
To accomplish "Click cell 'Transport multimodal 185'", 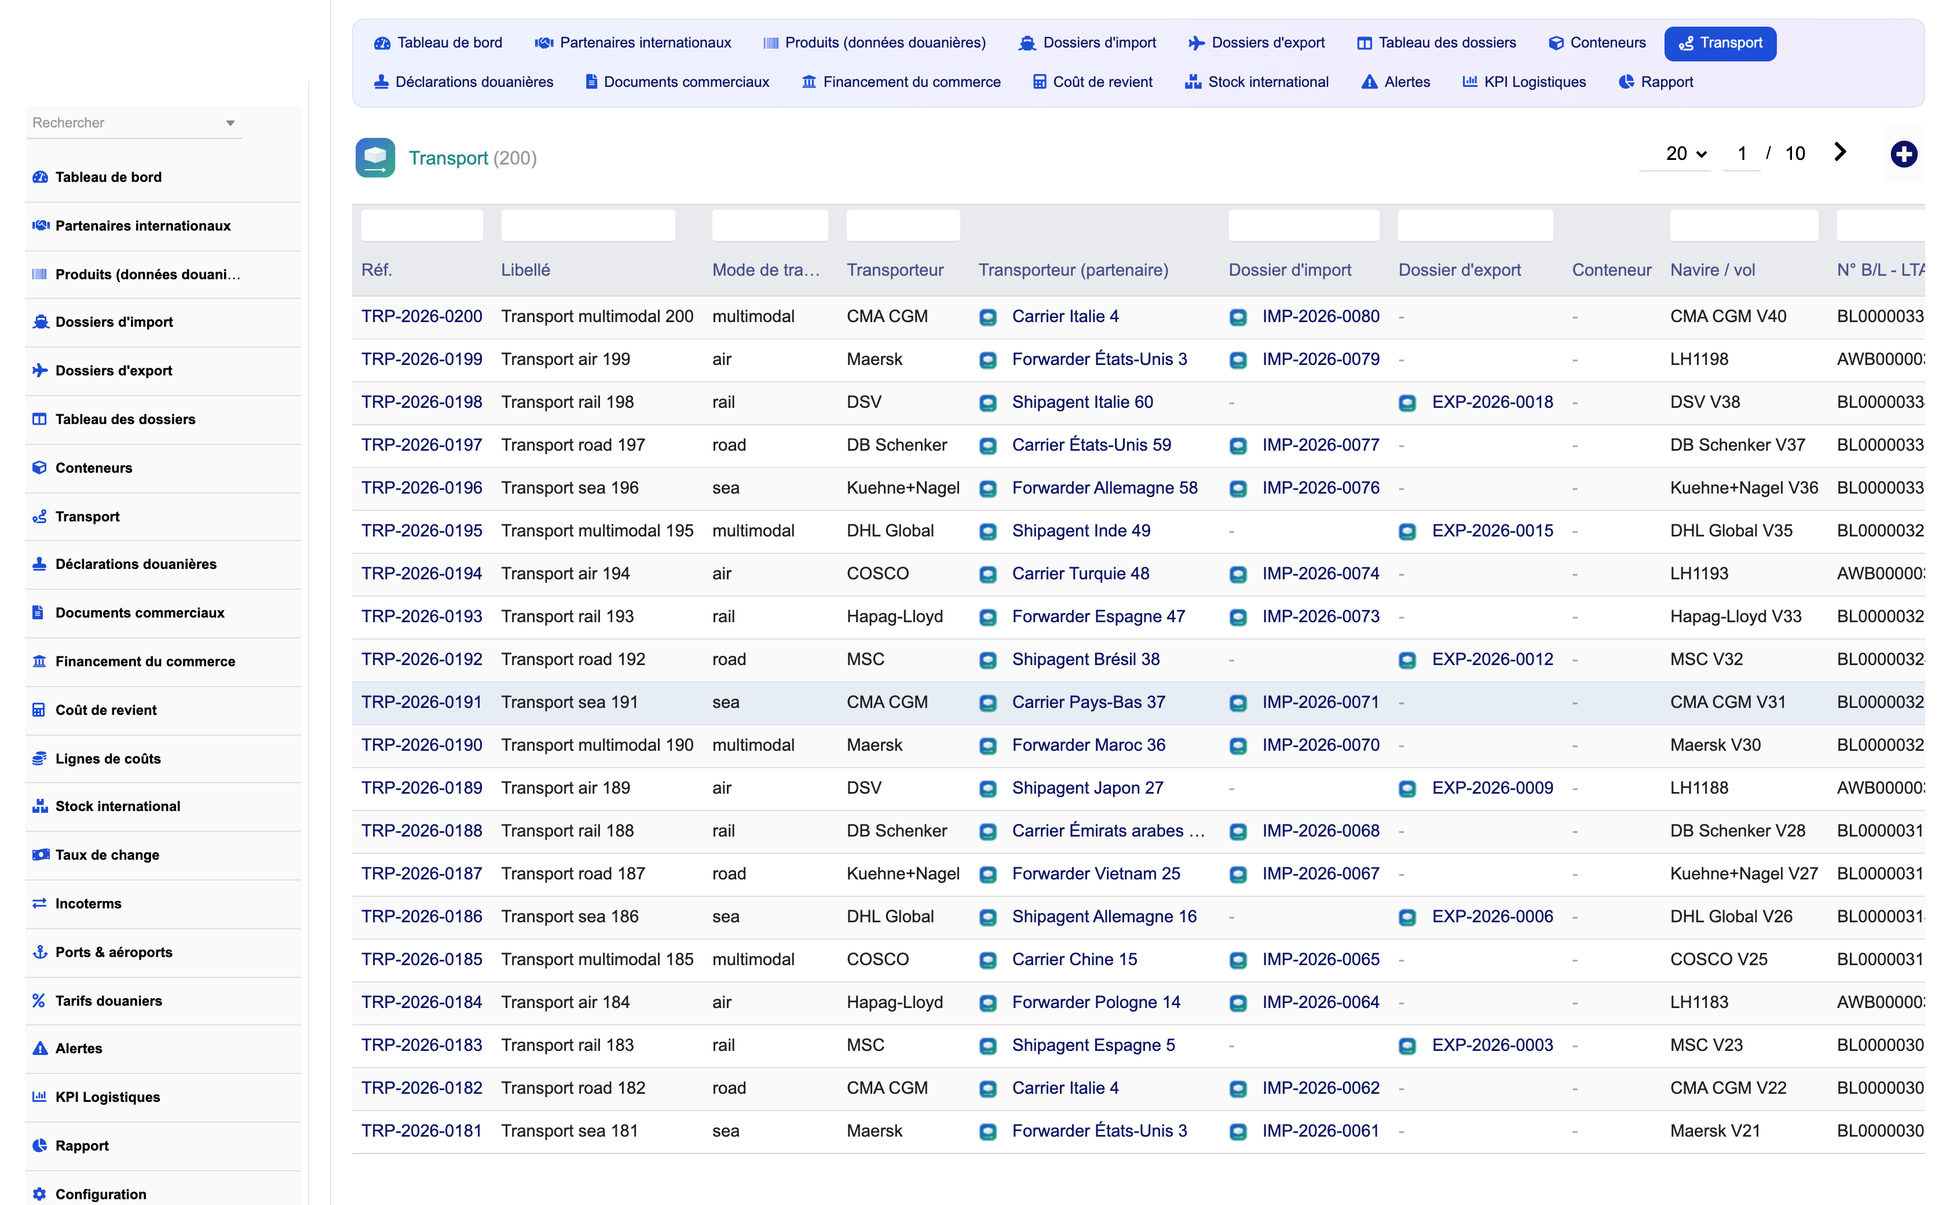I will (597, 959).
